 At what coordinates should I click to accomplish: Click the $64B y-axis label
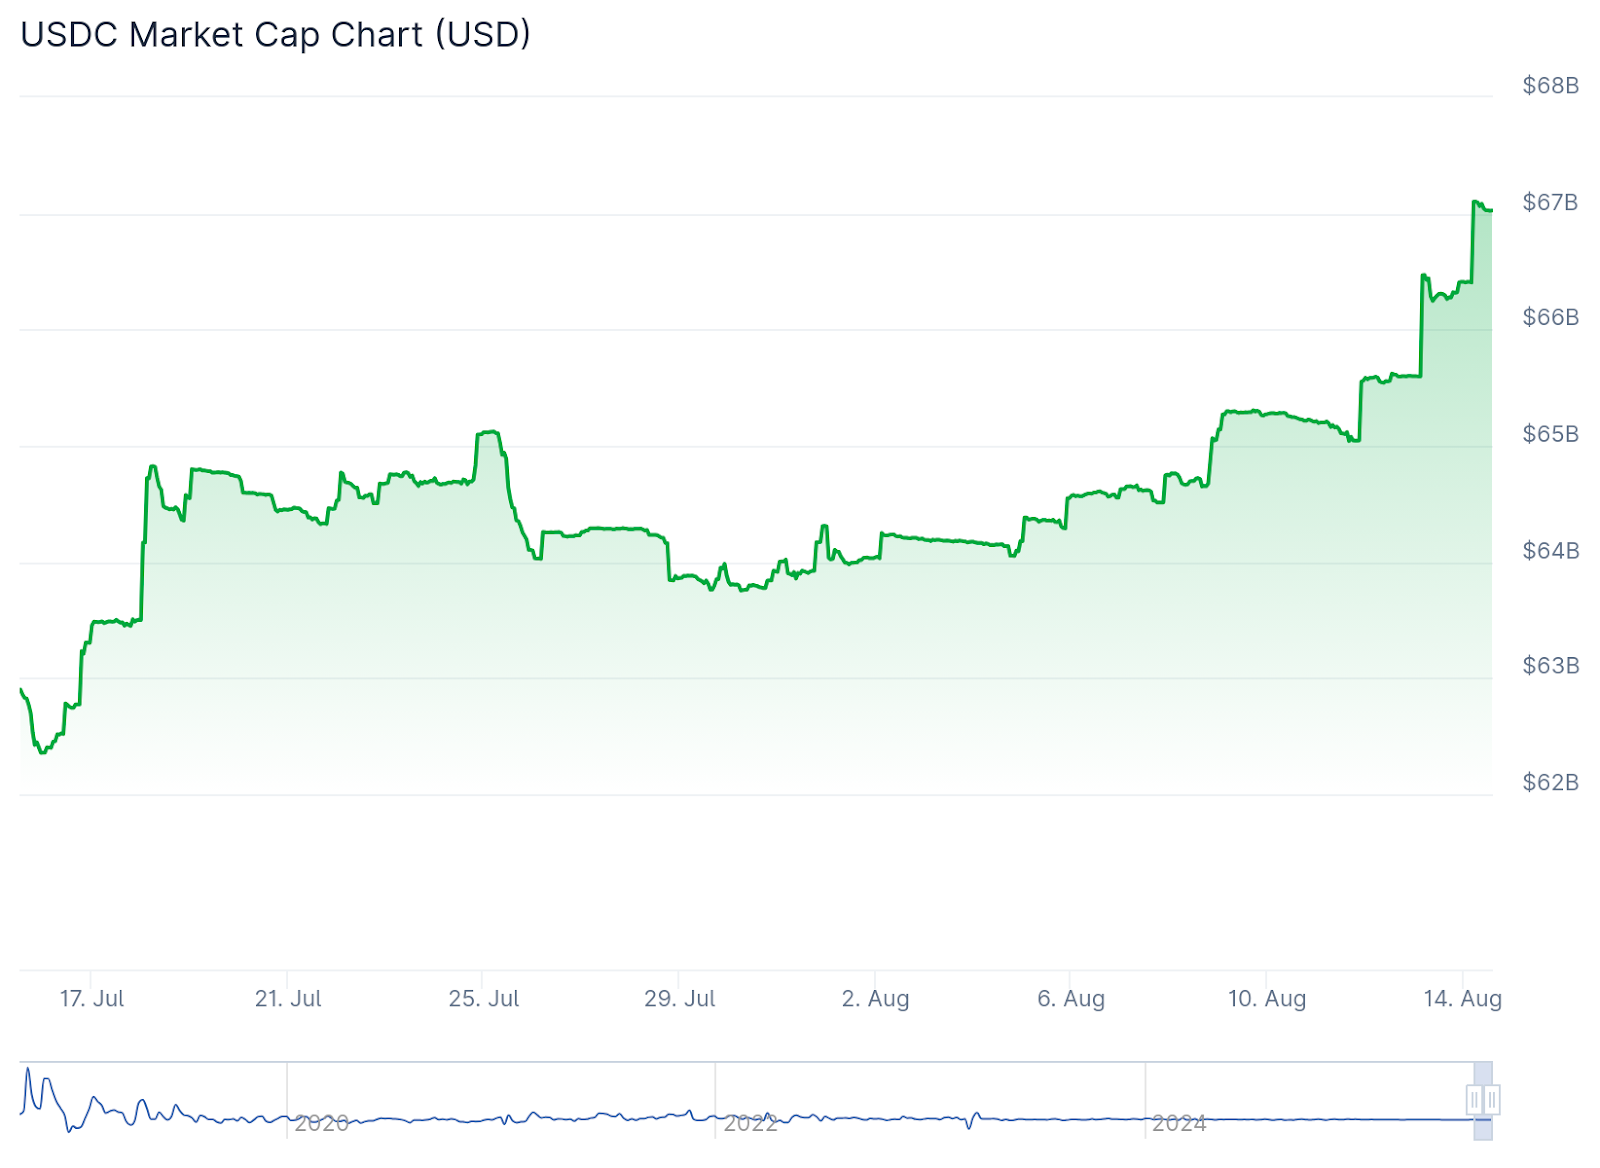(1550, 550)
